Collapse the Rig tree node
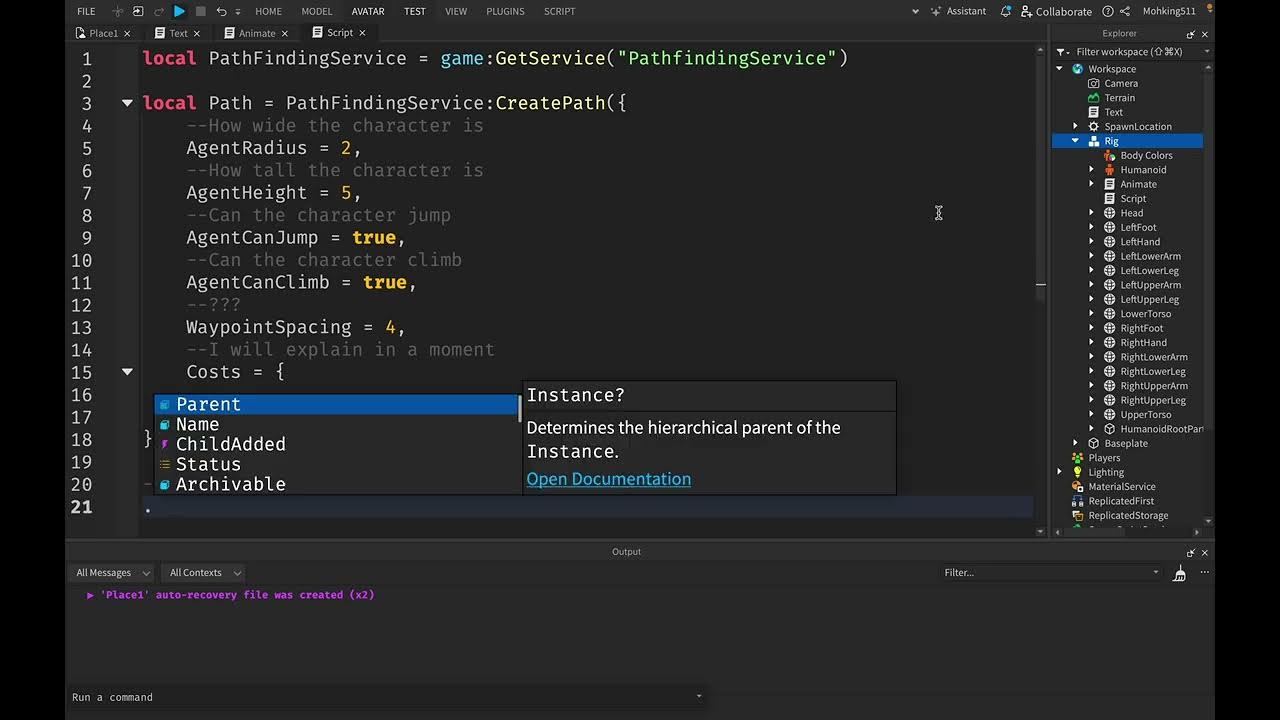Viewport: 1280px width, 720px height. click(x=1076, y=141)
